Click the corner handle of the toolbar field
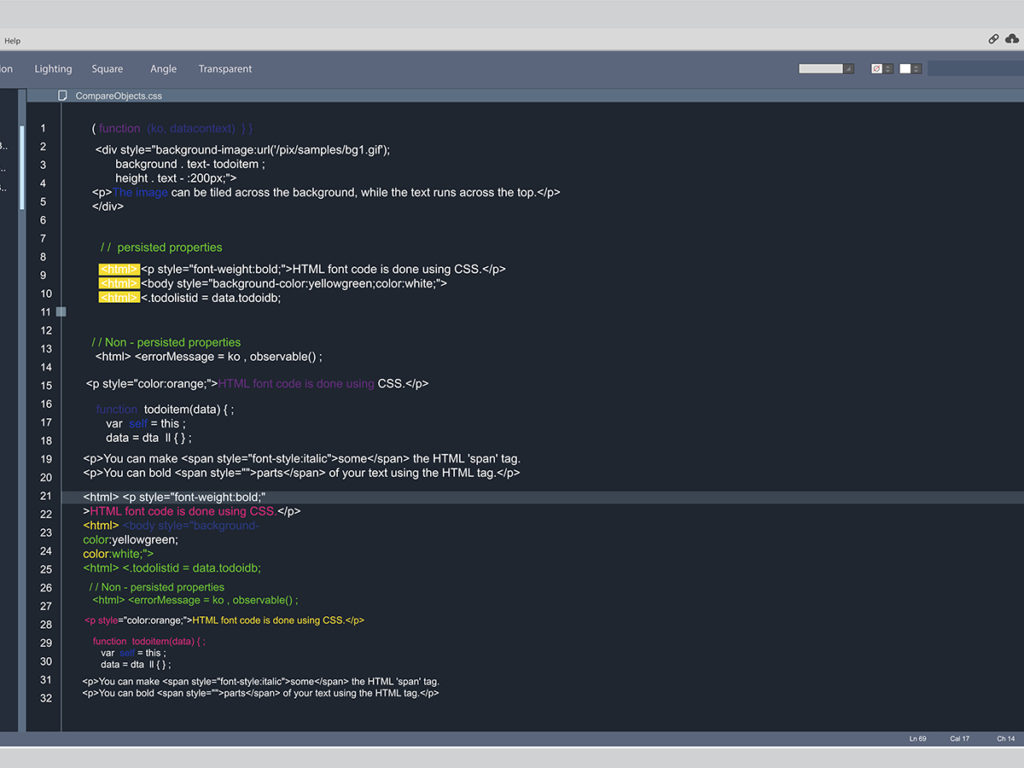1024x768 pixels. coord(849,69)
